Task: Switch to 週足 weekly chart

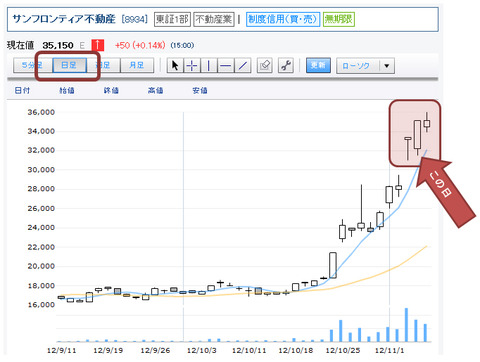Action: (103, 65)
